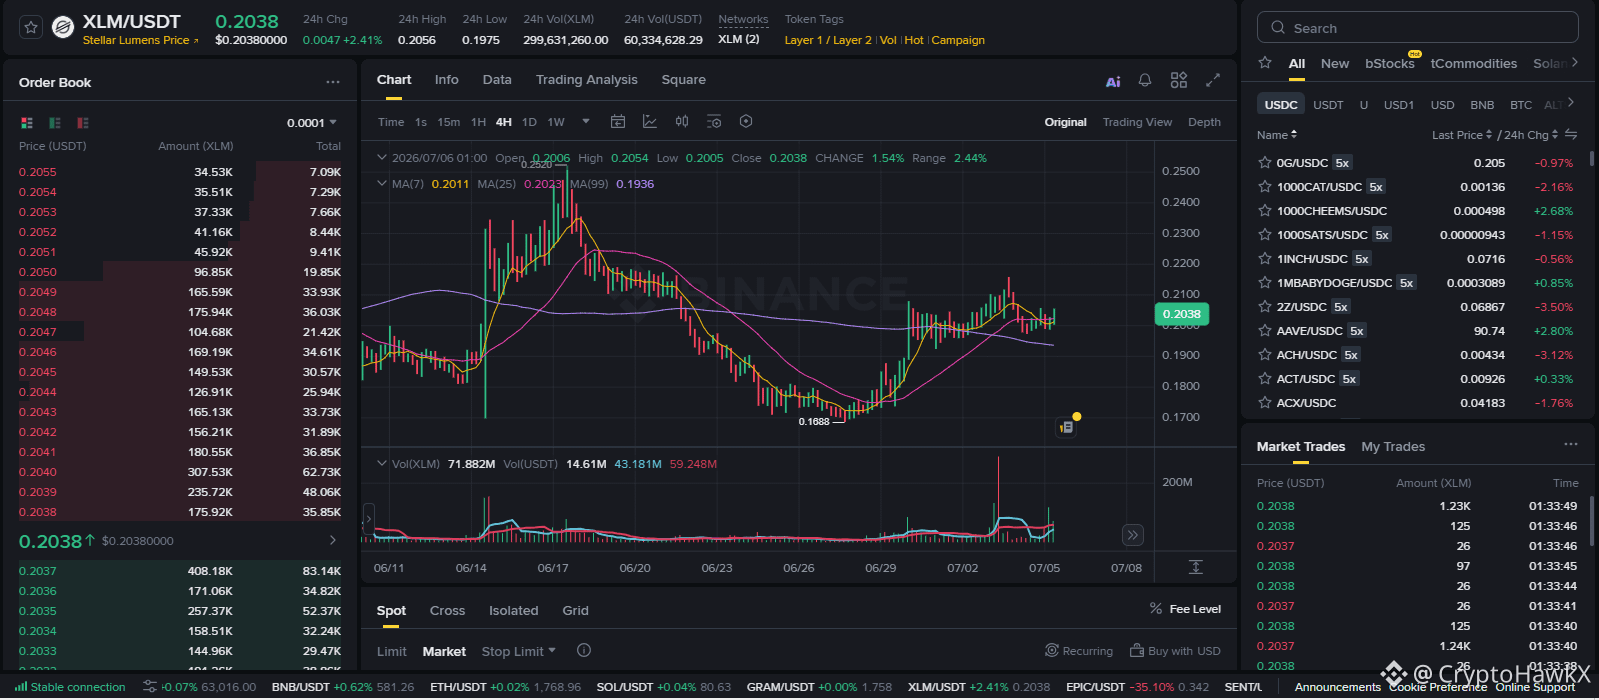Click the Layer 1 / Layer 2 token tag
This screenshot has height=700, width=1599.
(x=827, y=40)
